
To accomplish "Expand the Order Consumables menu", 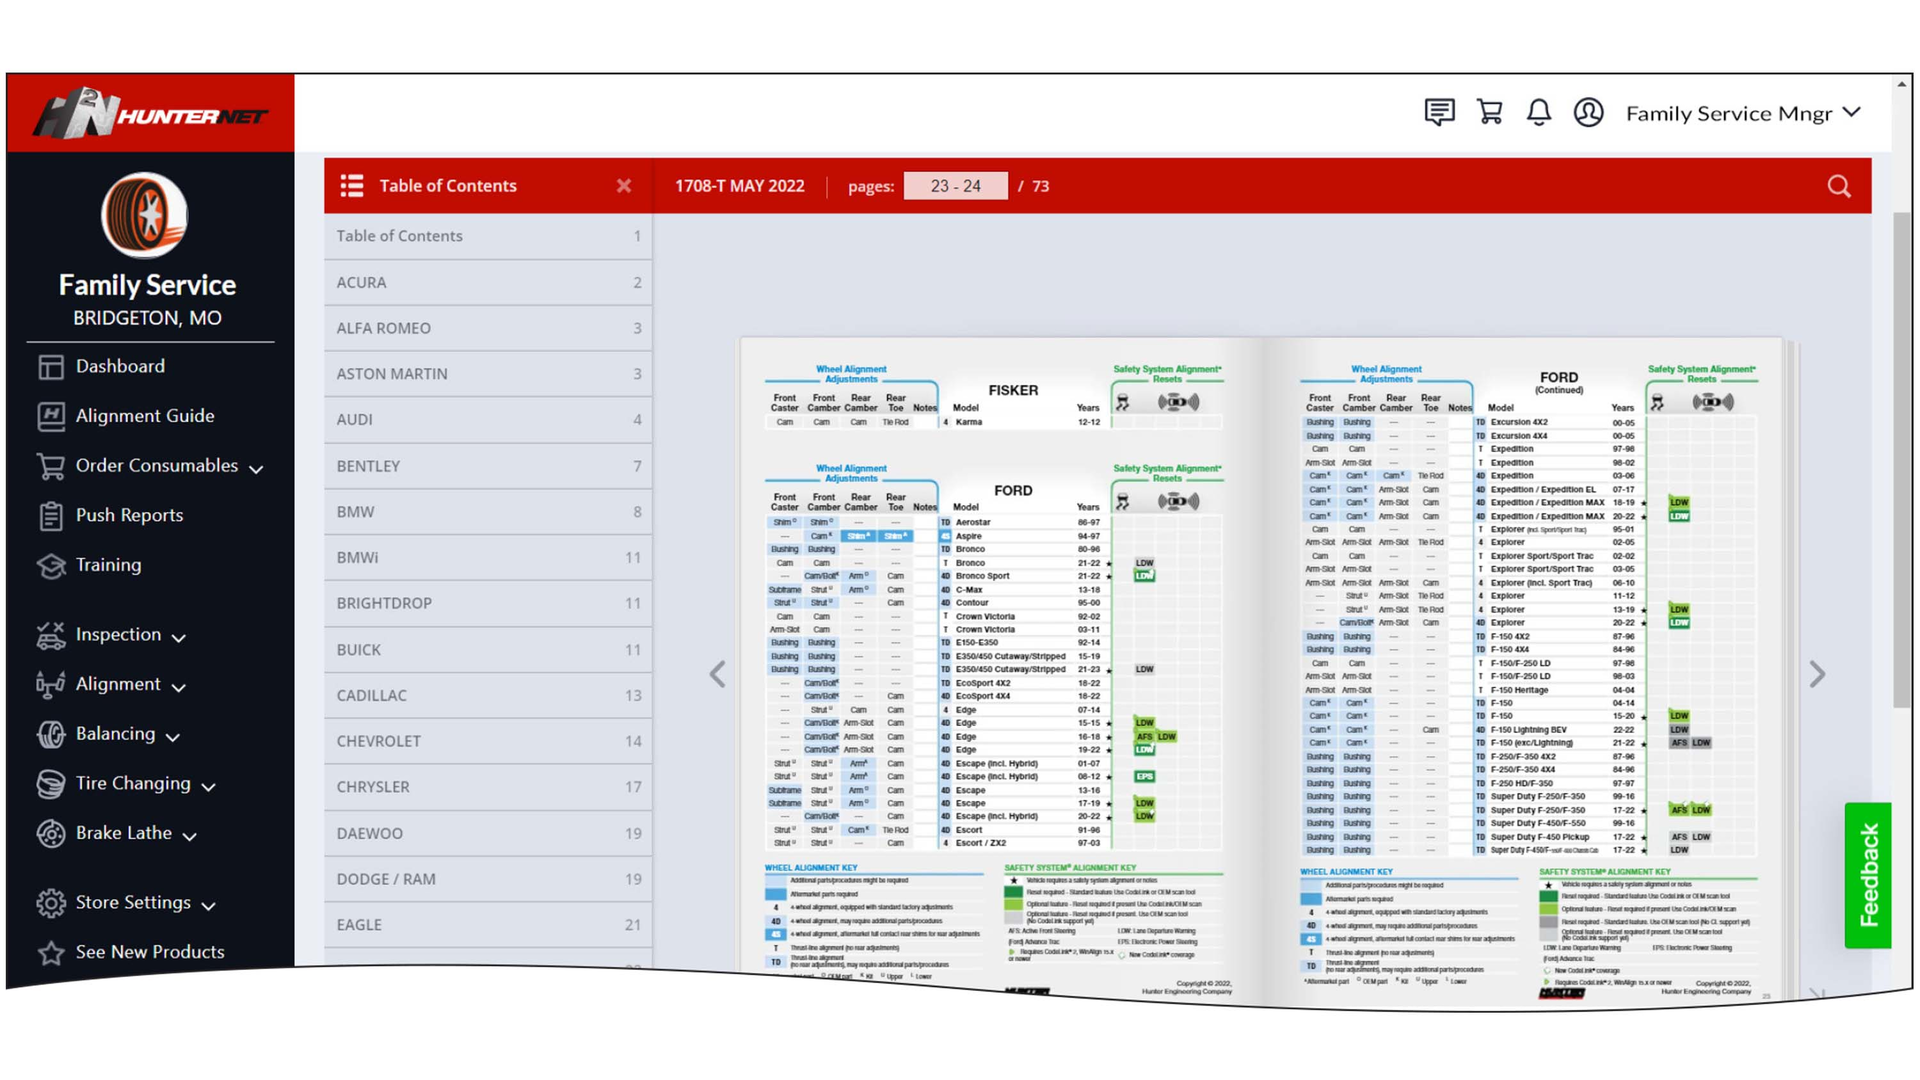I will [x=257, y=466].
